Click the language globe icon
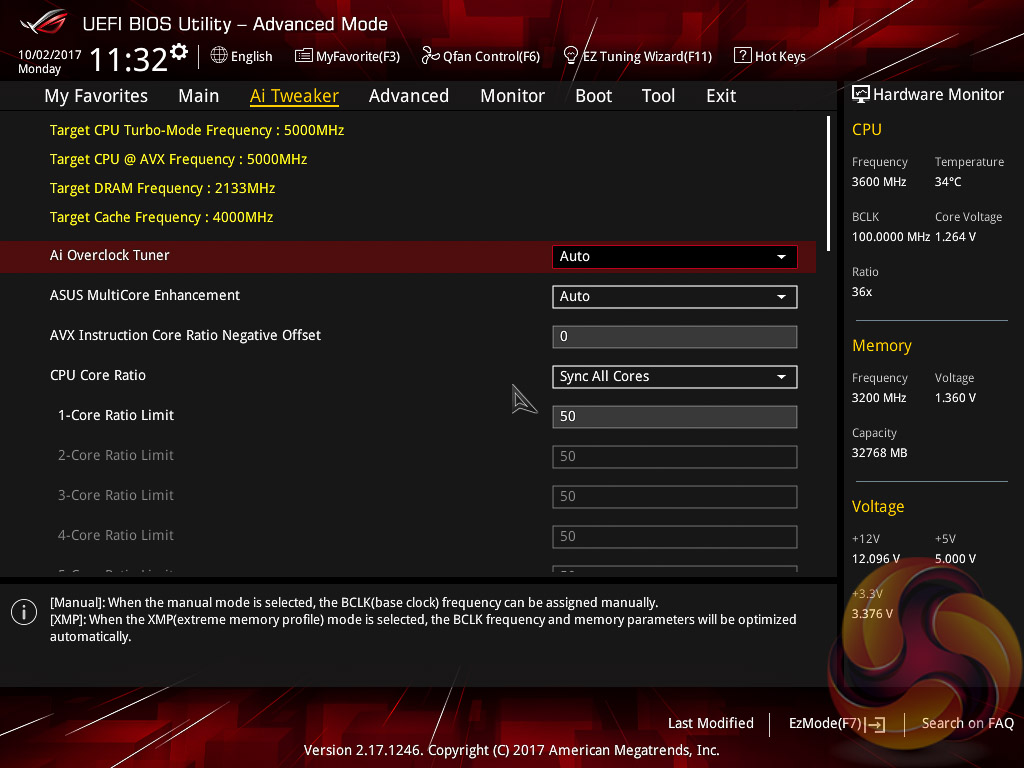 pos(219,56)
